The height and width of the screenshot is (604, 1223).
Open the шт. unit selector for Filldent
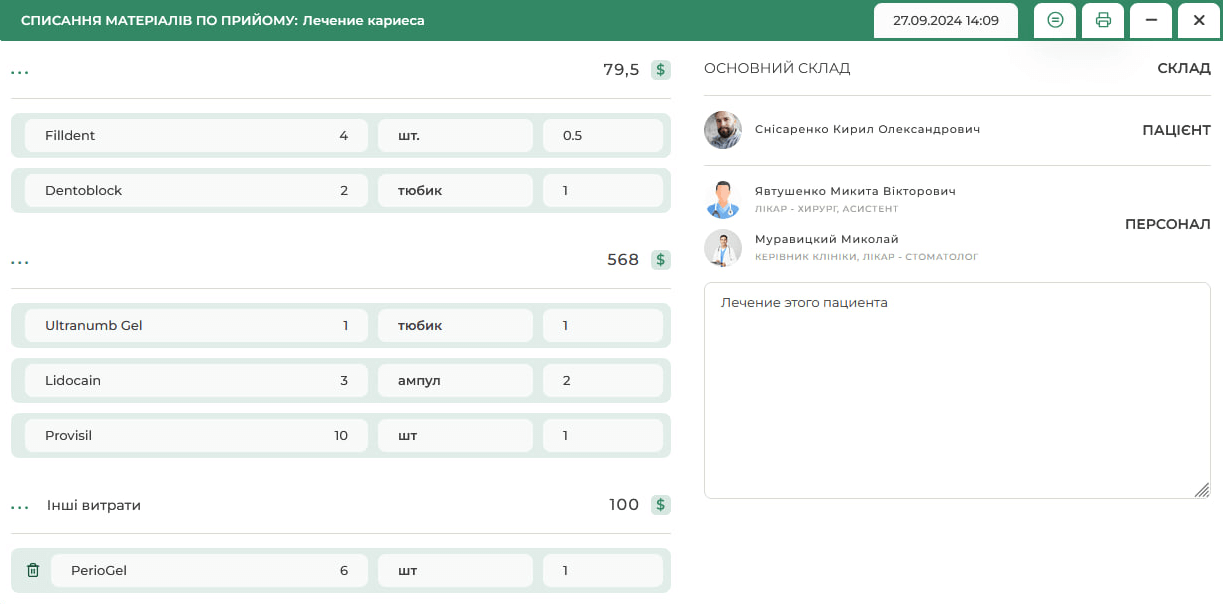pyautogui.click(x=455, y=135)
